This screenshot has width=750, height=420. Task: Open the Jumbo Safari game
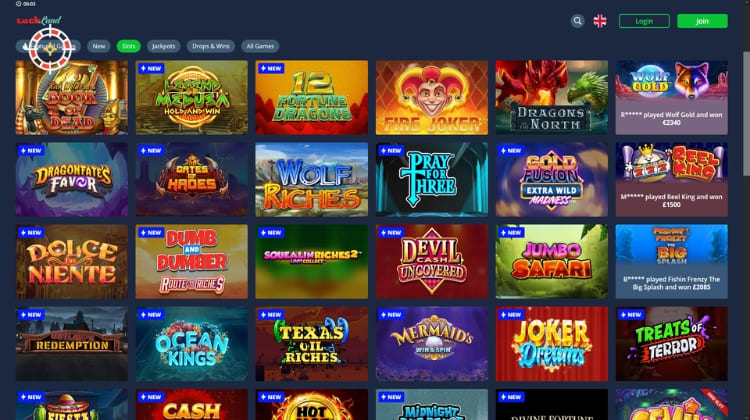click(551, 262)
